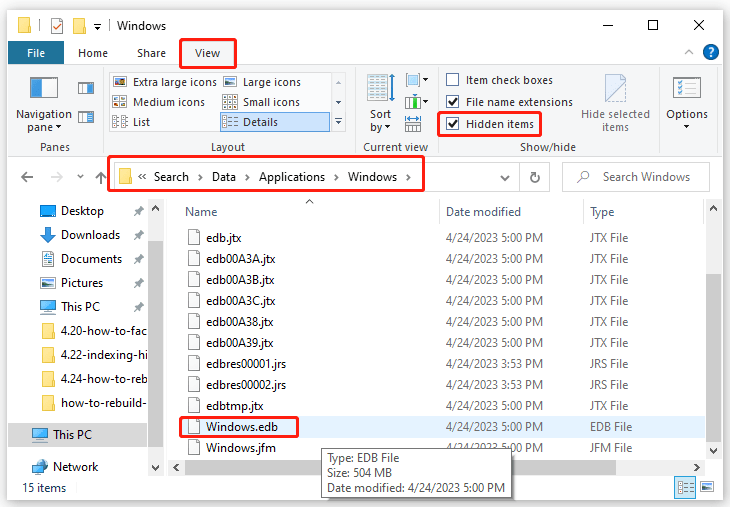Select Extra large icons layout
This screenshot has height=507, width=730.
(165, 82)
